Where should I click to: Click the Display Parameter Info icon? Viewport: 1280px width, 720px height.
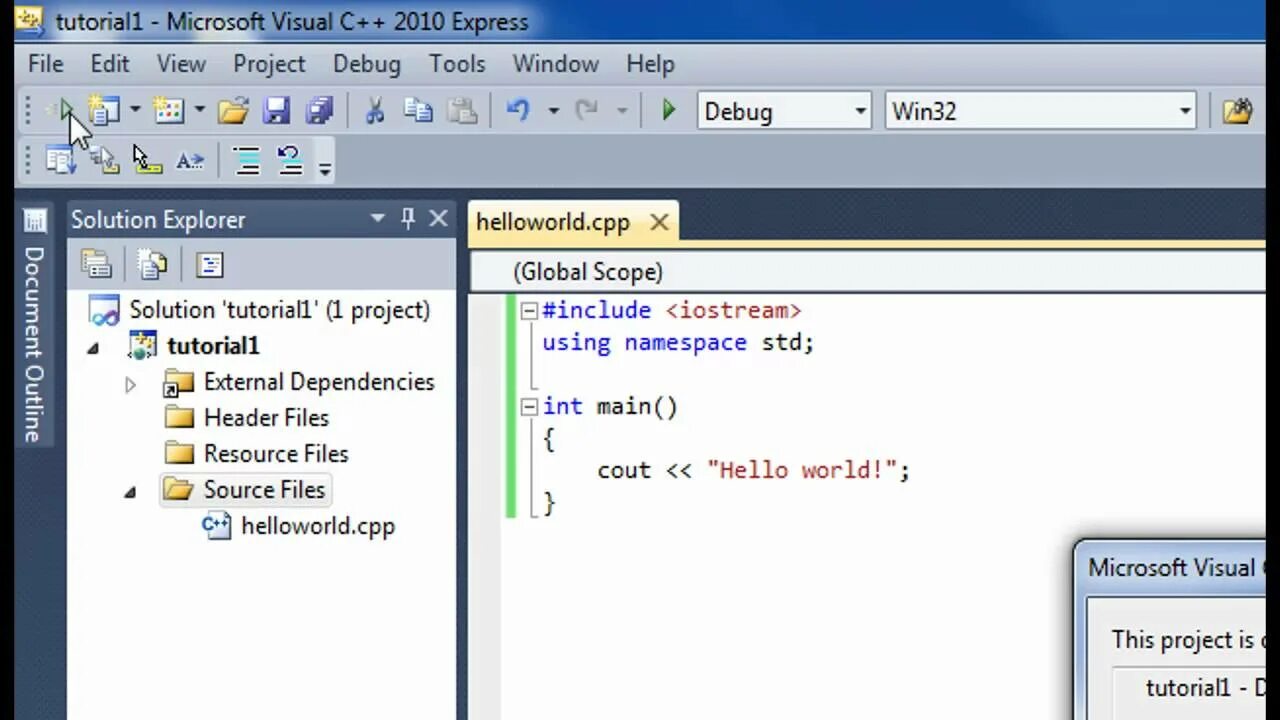[103, 160]
